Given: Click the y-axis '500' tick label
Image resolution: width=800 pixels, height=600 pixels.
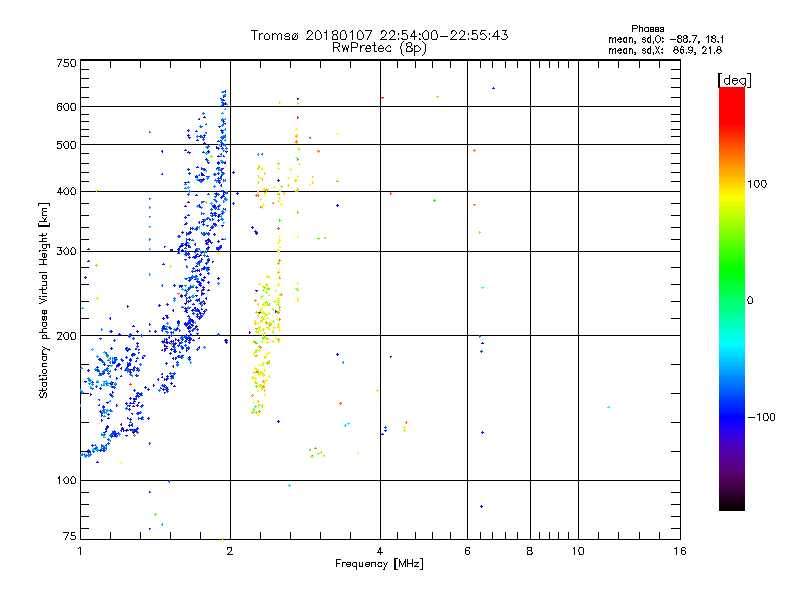Looking at the screenshot, I should 67,145.
